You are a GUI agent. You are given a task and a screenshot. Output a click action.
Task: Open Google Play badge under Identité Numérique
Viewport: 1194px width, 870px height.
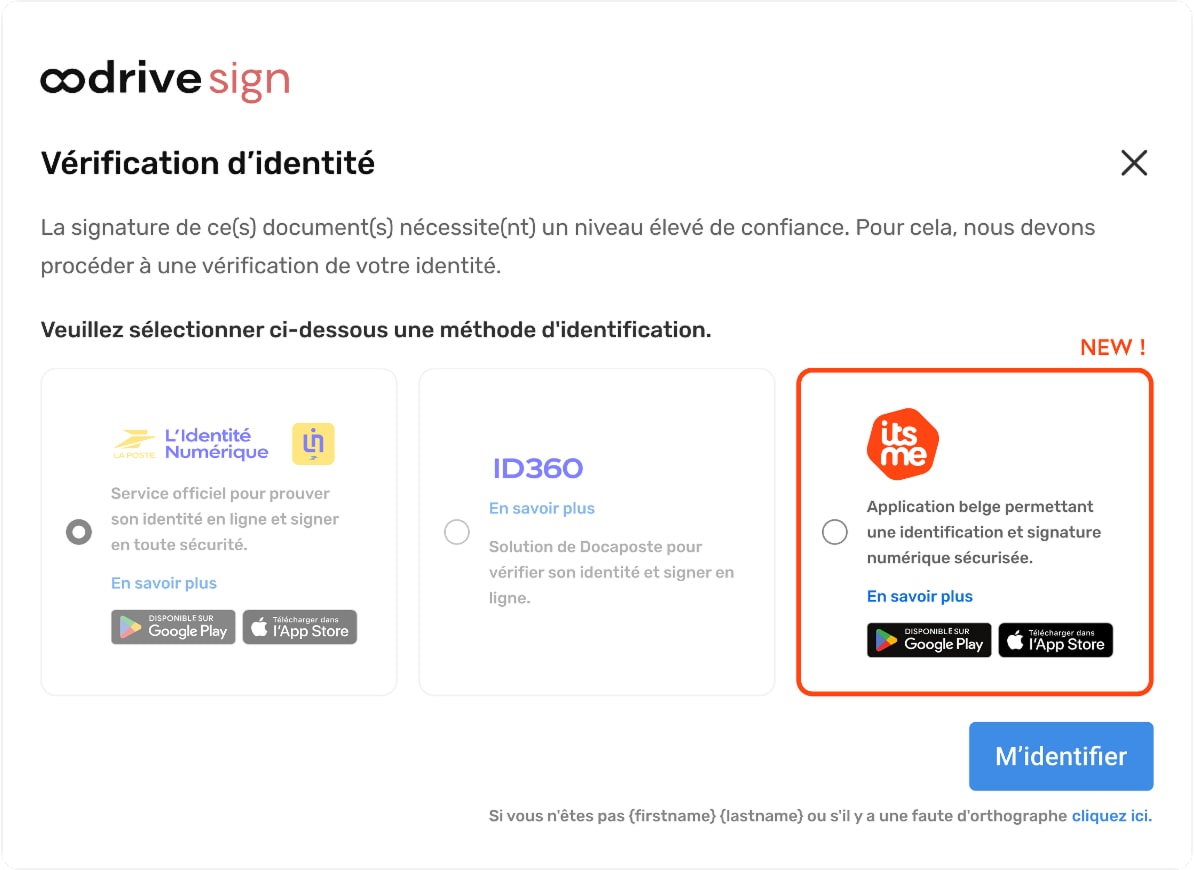[x=173, y=627]
